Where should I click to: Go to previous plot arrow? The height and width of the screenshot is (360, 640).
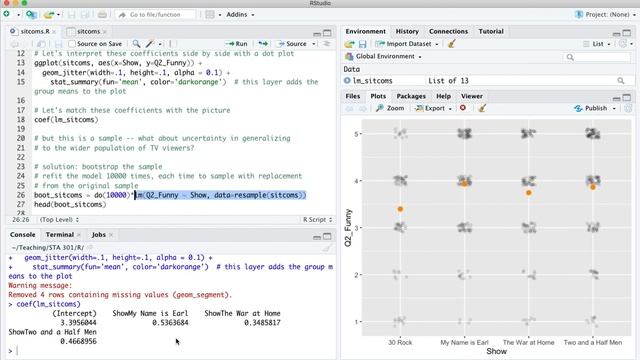[x=349, y=108]
